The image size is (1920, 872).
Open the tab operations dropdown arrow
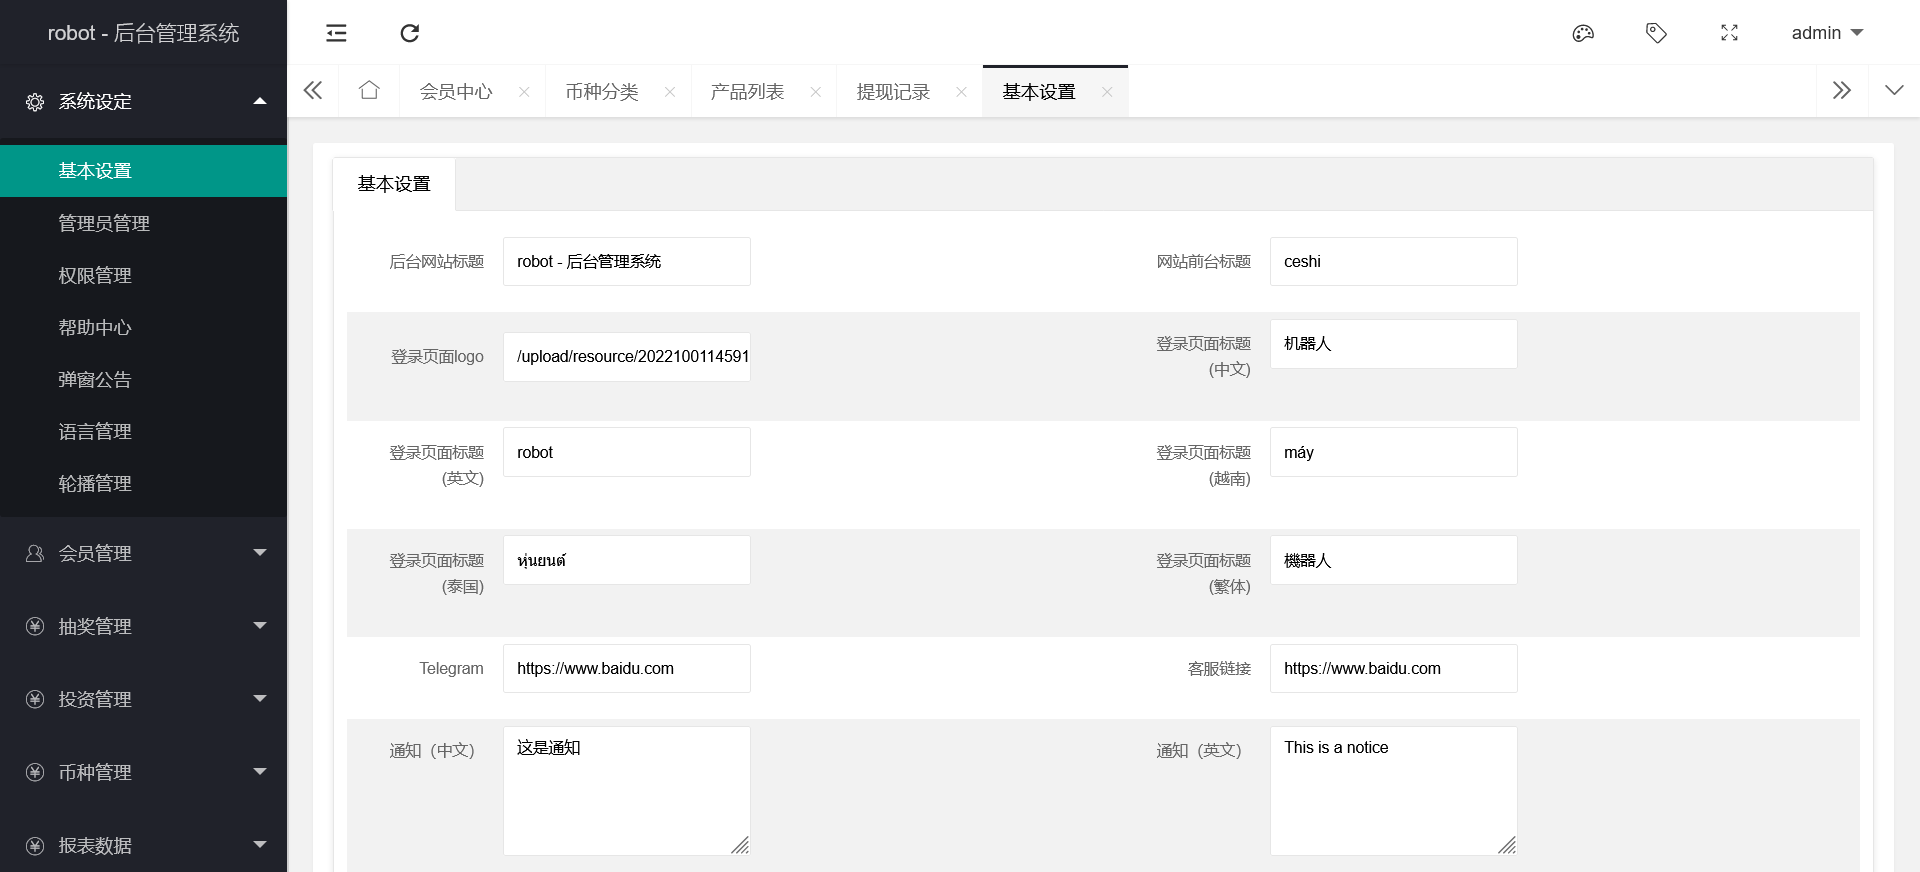coord(1893,91)
